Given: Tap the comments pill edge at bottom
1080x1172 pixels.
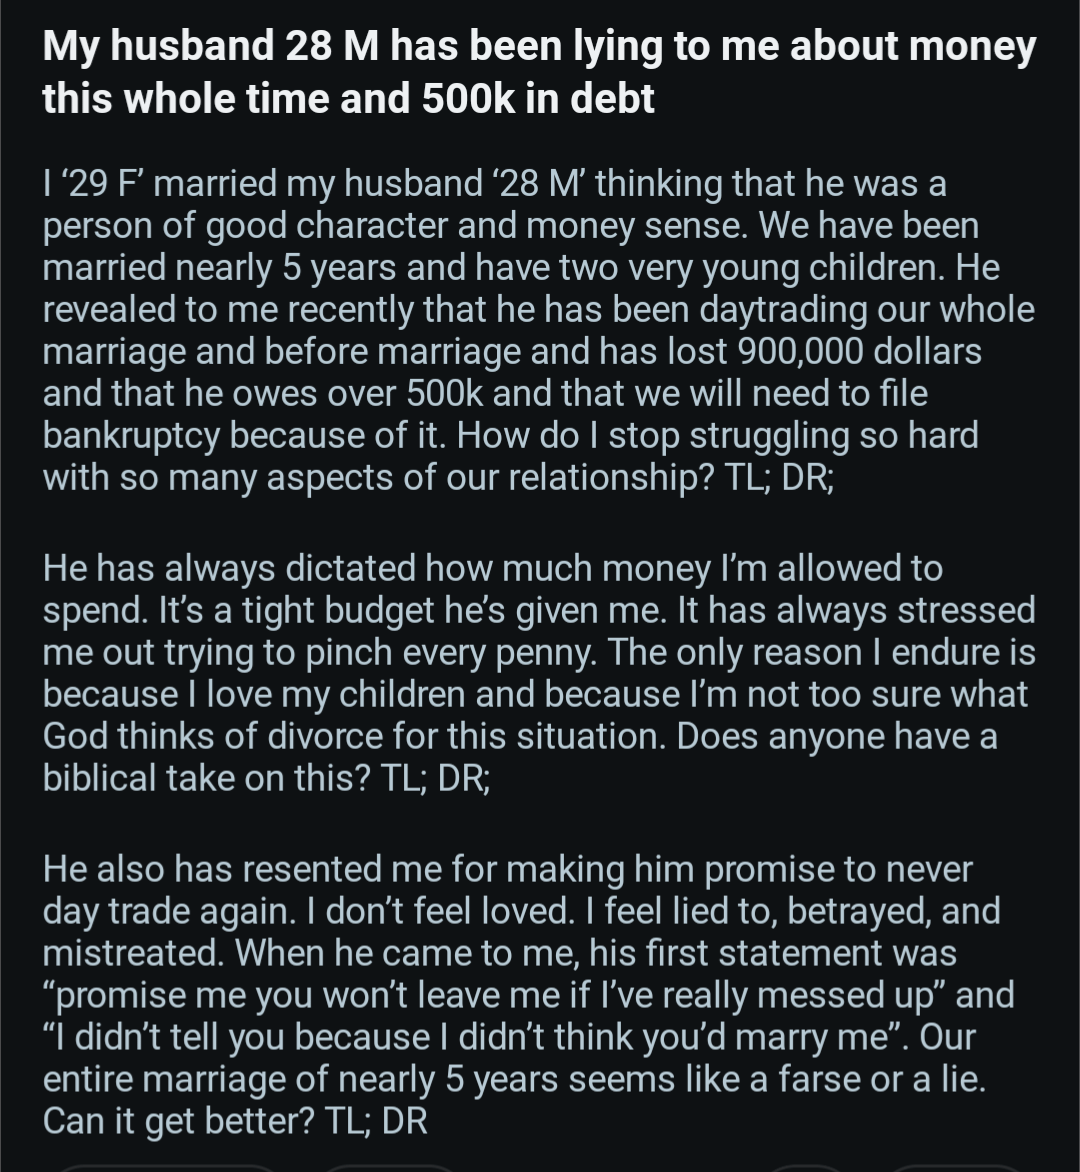Looking at the screenshot, I should click(390, 1167).
